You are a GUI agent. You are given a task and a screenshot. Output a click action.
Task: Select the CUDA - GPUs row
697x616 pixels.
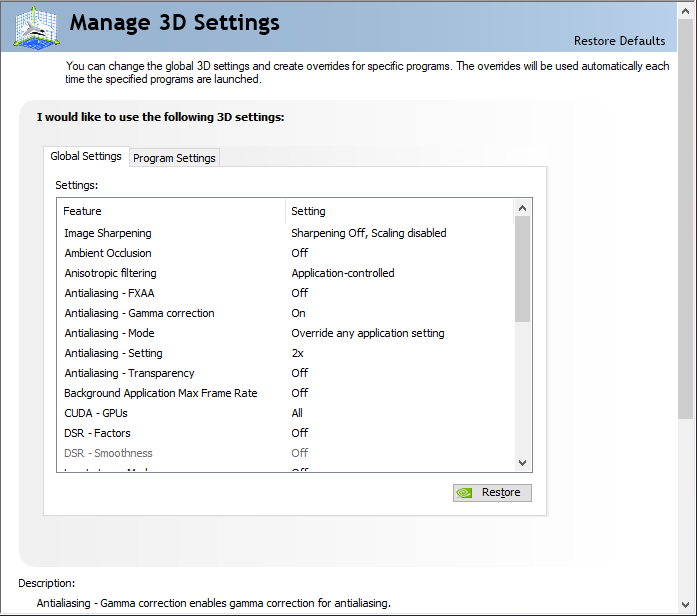coord(285,413)
